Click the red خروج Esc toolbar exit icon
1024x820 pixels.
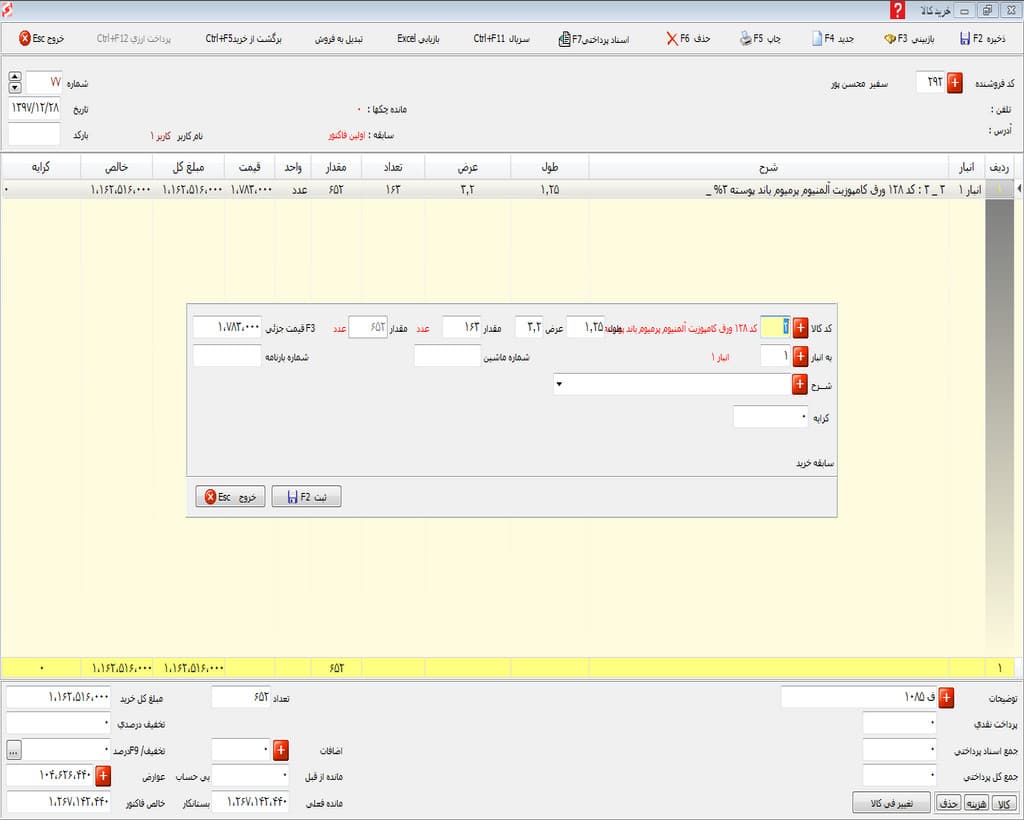25,38
